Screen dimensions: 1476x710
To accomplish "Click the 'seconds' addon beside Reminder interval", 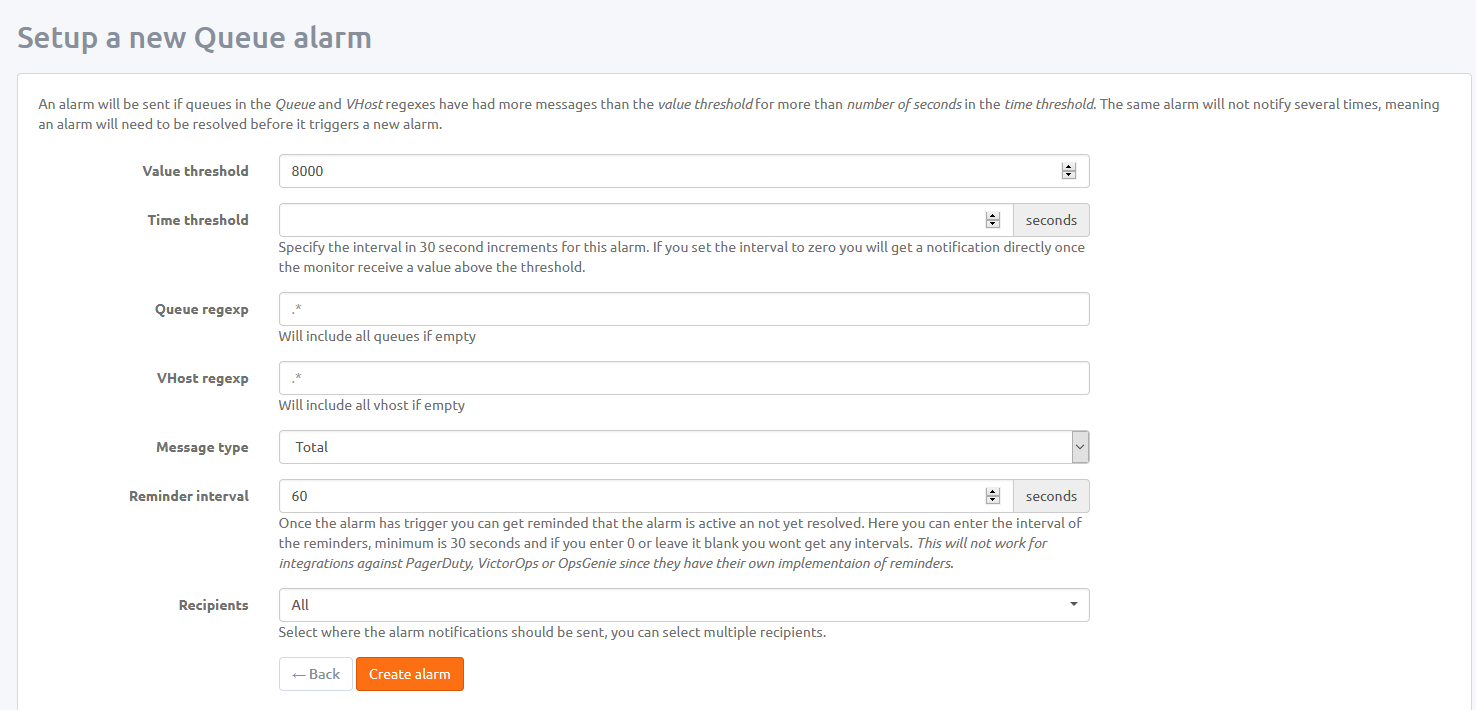I will (1052, 496).
